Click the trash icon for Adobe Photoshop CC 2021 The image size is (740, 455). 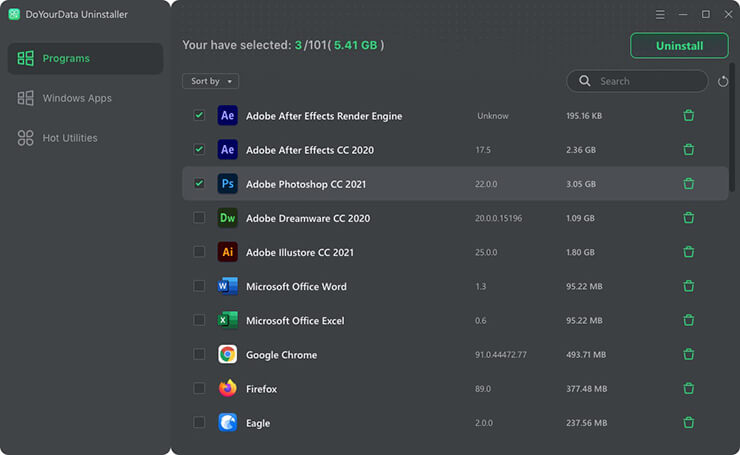688,184
